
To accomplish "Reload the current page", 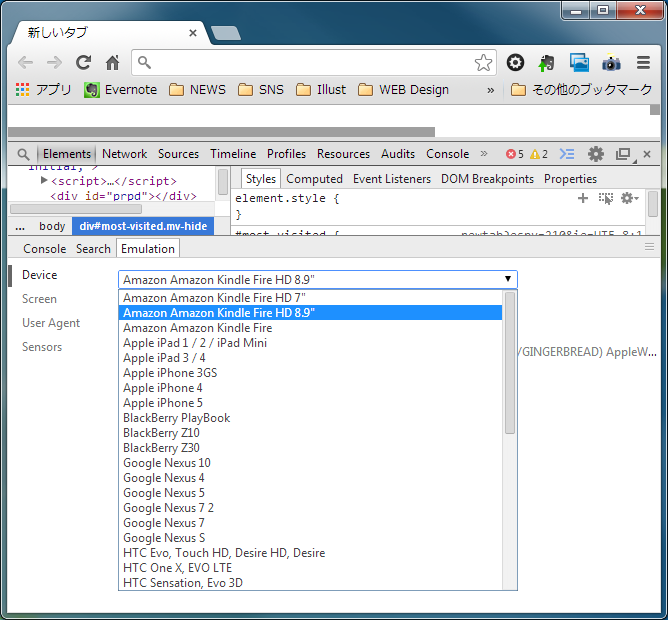I will point(84,63).
